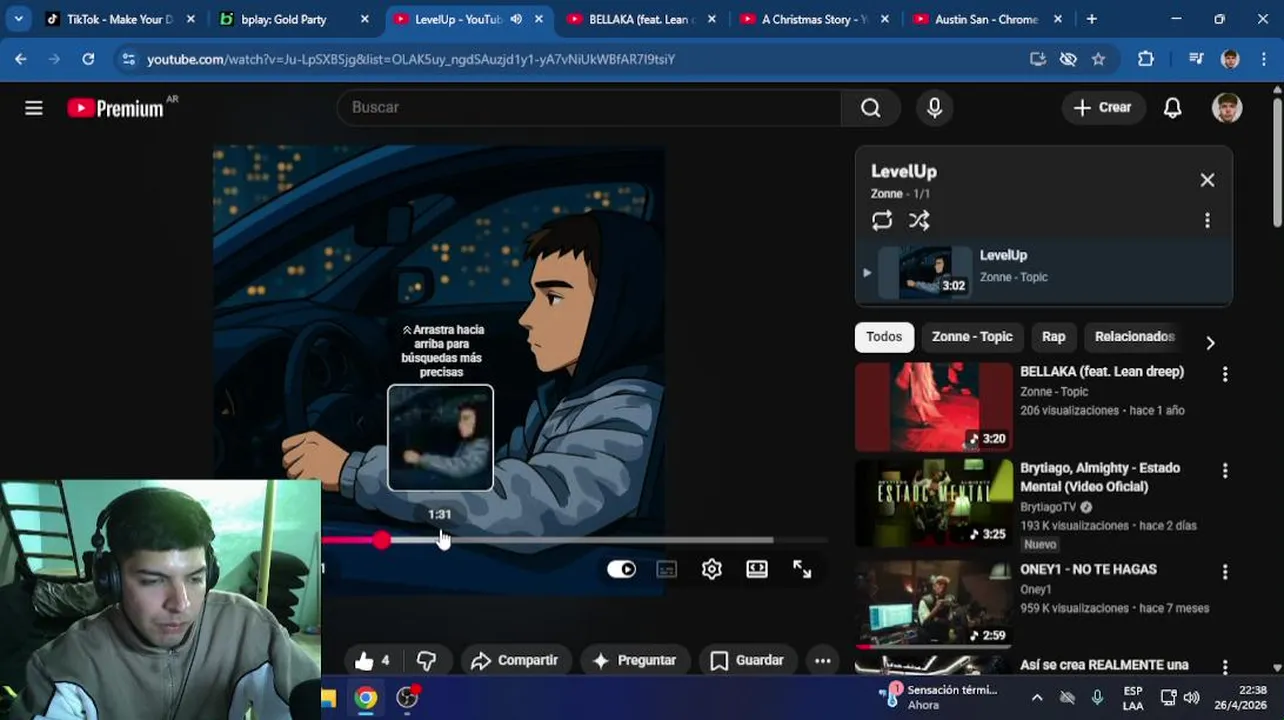This screenshot has width=1284, height=720.
Task: Dislike the video with thumbs down
Action: point(427,660)
